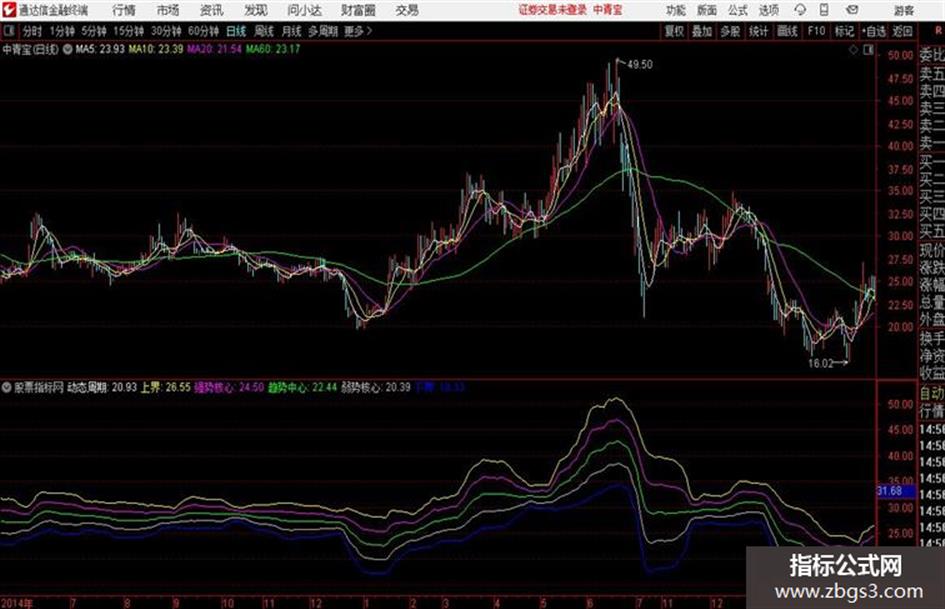Open the 功能 menu
The height and width of the screenshot is (609, 945).
(x=676, y=10)
